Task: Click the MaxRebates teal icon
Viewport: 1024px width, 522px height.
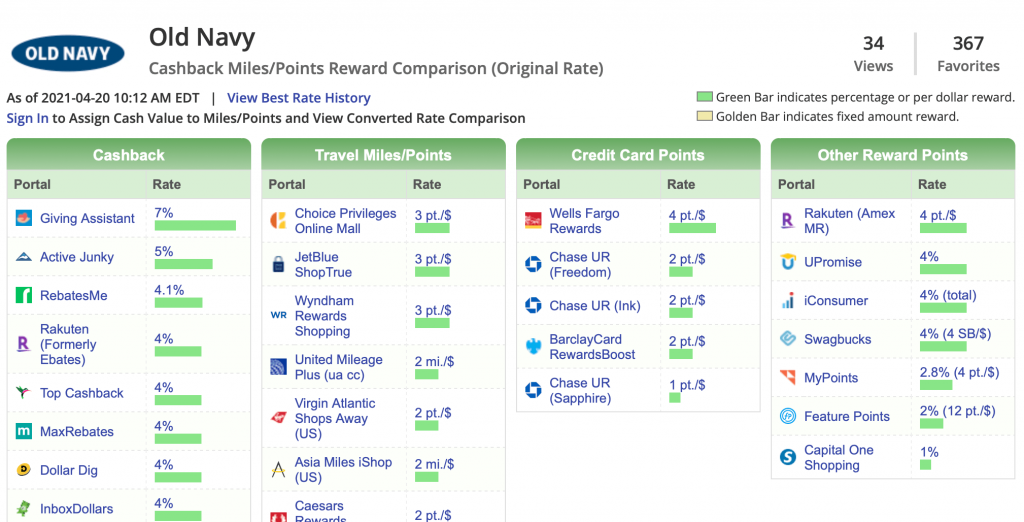Action: pyautogui.click(x=24, y=431)
